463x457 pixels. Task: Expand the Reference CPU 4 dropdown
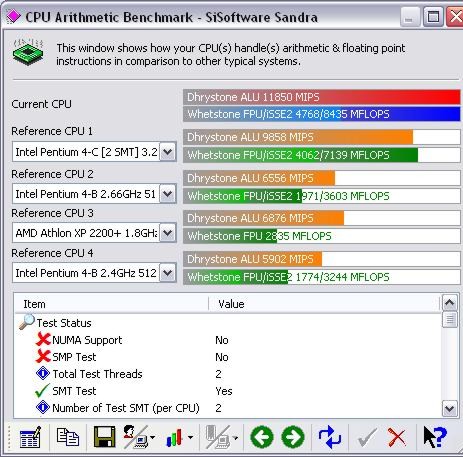tap(167, 273)
